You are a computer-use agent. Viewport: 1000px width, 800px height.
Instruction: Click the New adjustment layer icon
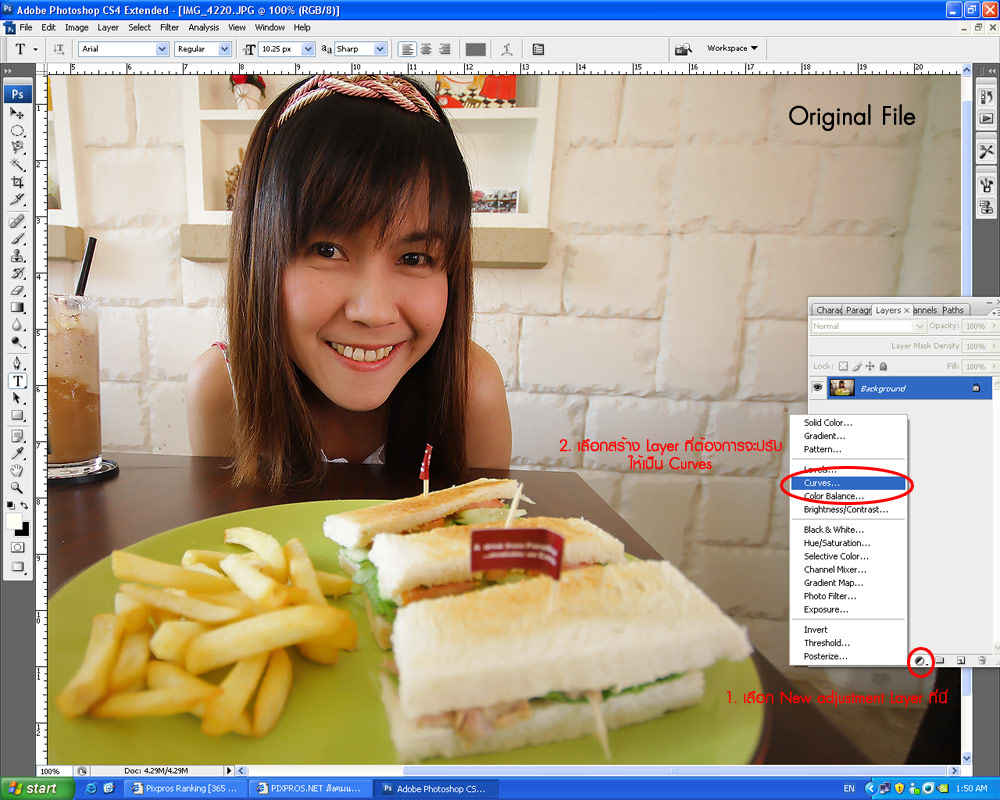tap(919, 660)
